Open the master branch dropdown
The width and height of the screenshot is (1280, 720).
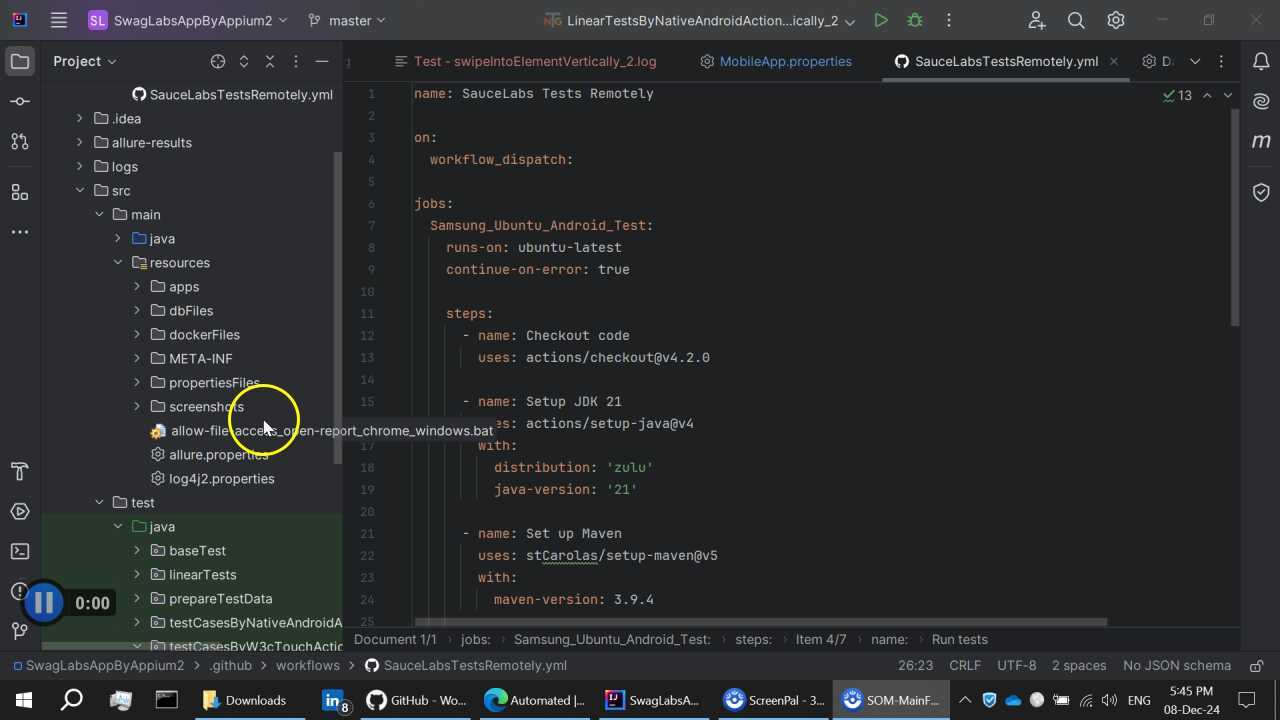[346, 20]
